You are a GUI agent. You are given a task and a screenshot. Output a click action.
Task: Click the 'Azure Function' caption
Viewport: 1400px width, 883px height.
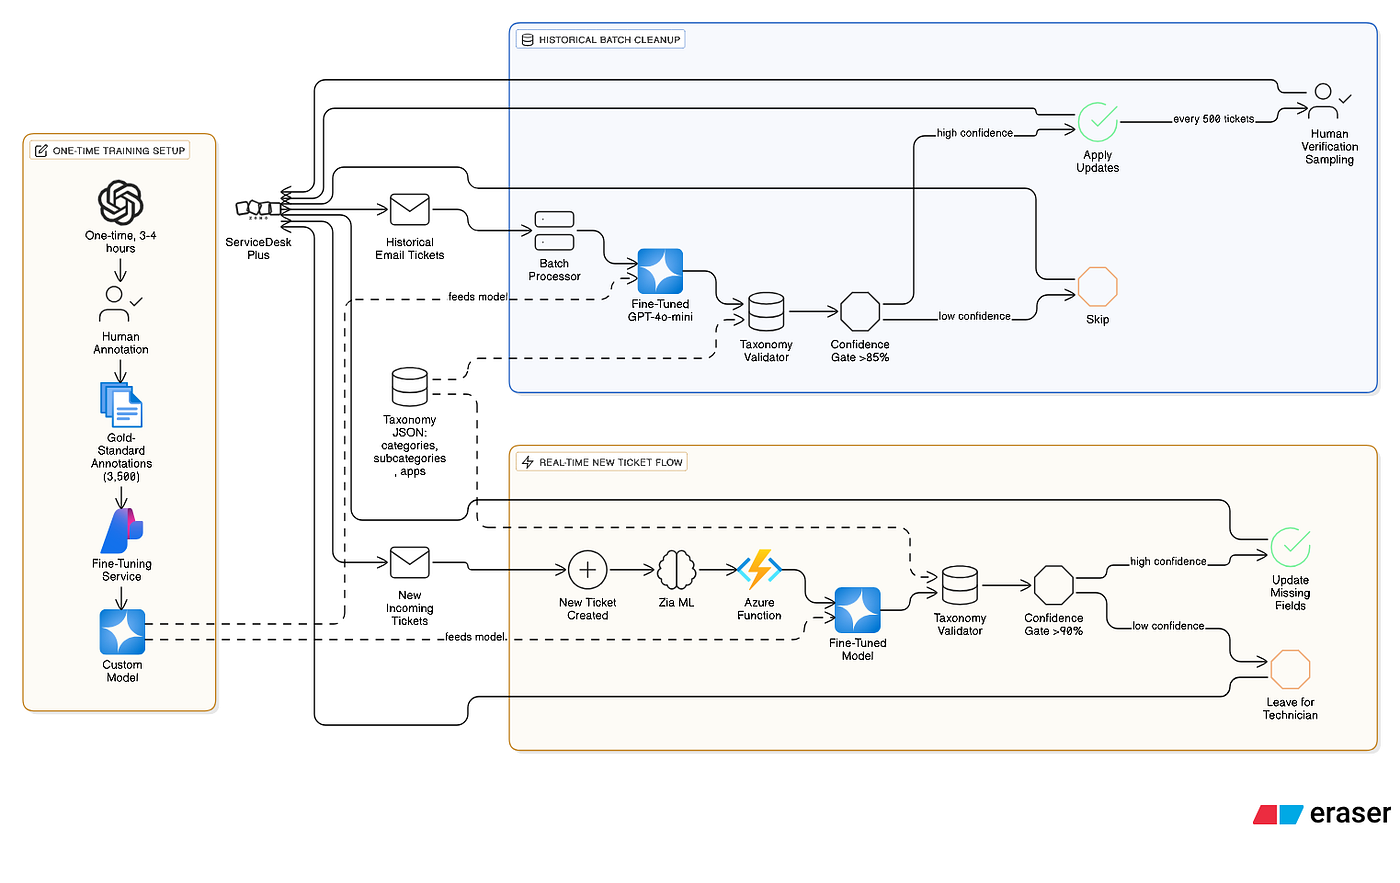click(760, 609)
